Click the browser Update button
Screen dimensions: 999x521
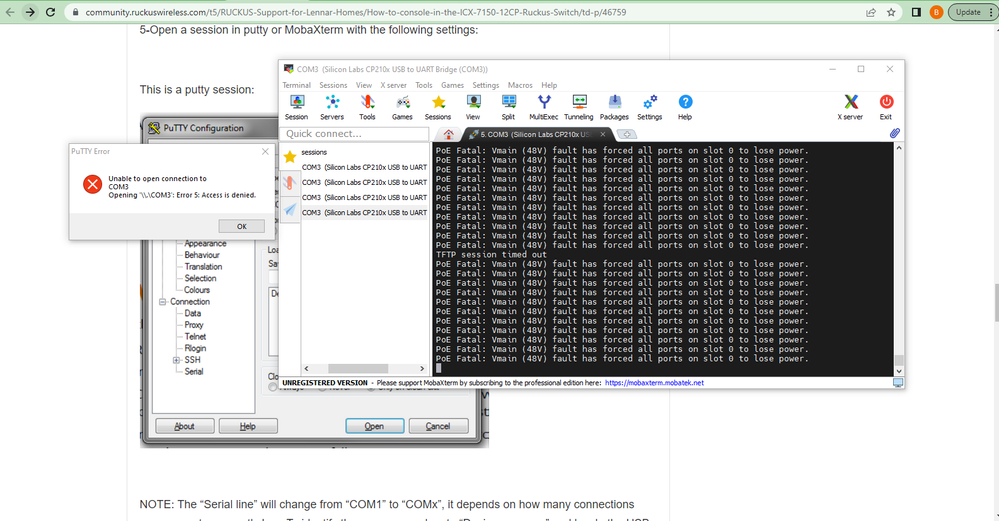(x=968, y=12)
